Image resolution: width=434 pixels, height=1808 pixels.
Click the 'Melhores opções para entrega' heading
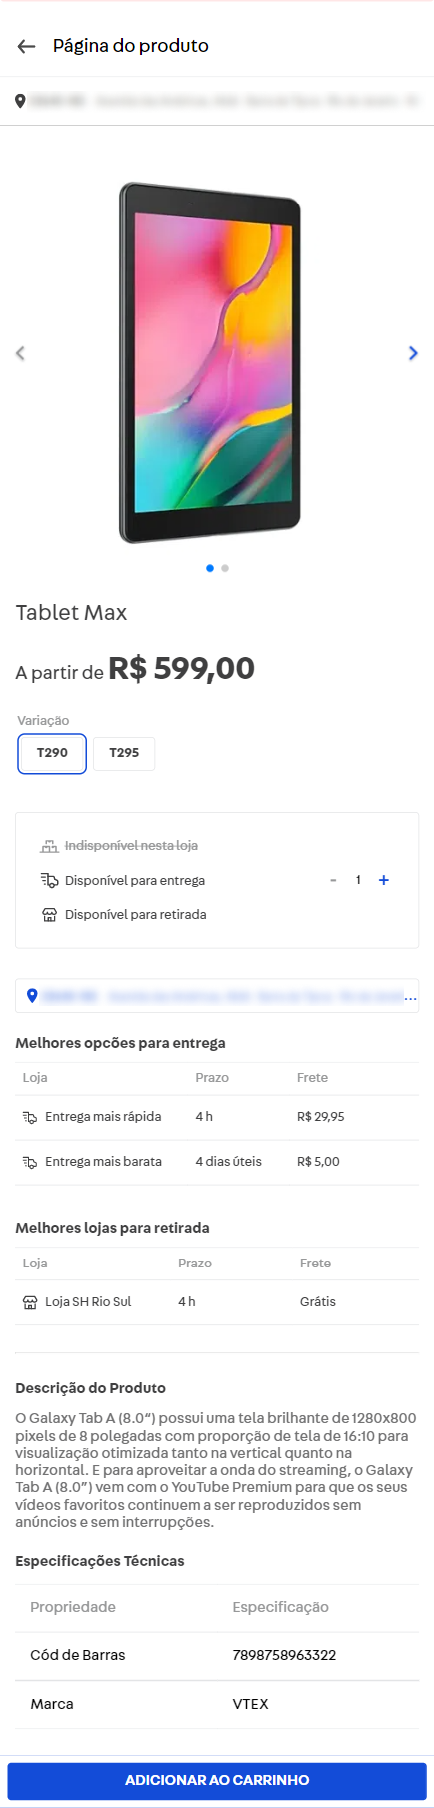pyautogui.click(x=120, y=1043)
